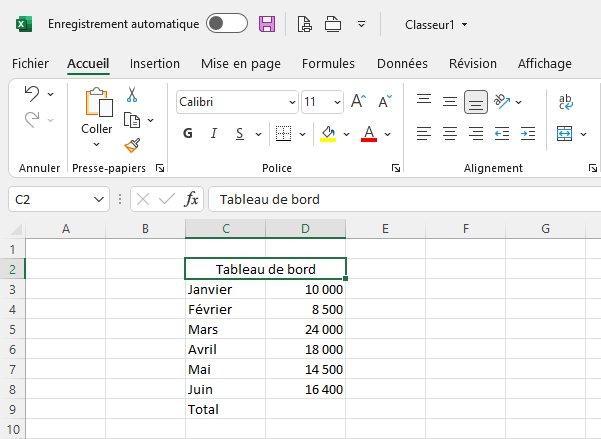The image size is (601, 439).
Task: Click the Coller paste clipboard icon
Action: pos(99,102)
